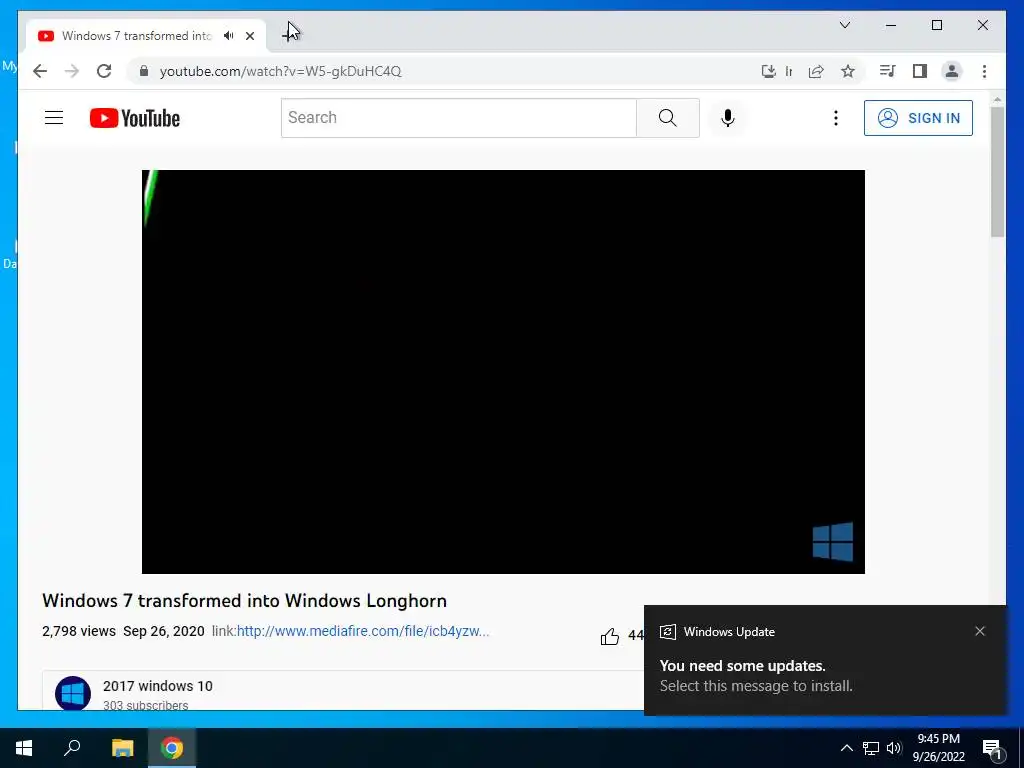Image resolution: width=1024 pixels, height=768 pixels.
Task: Open Chrome three-dot menu
Action: (984, 71)
